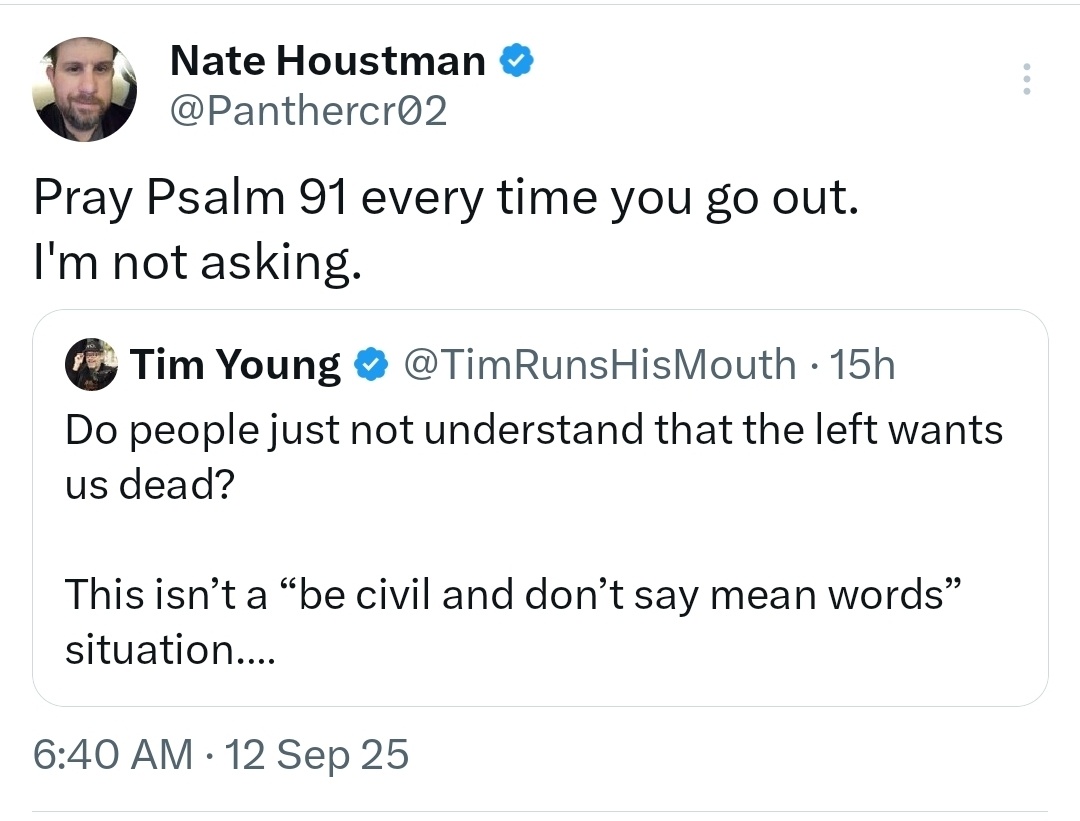This screenshot has width=1080, height=821.
Task: Click the 6:40 AM posting time
Action: [113, 754]
